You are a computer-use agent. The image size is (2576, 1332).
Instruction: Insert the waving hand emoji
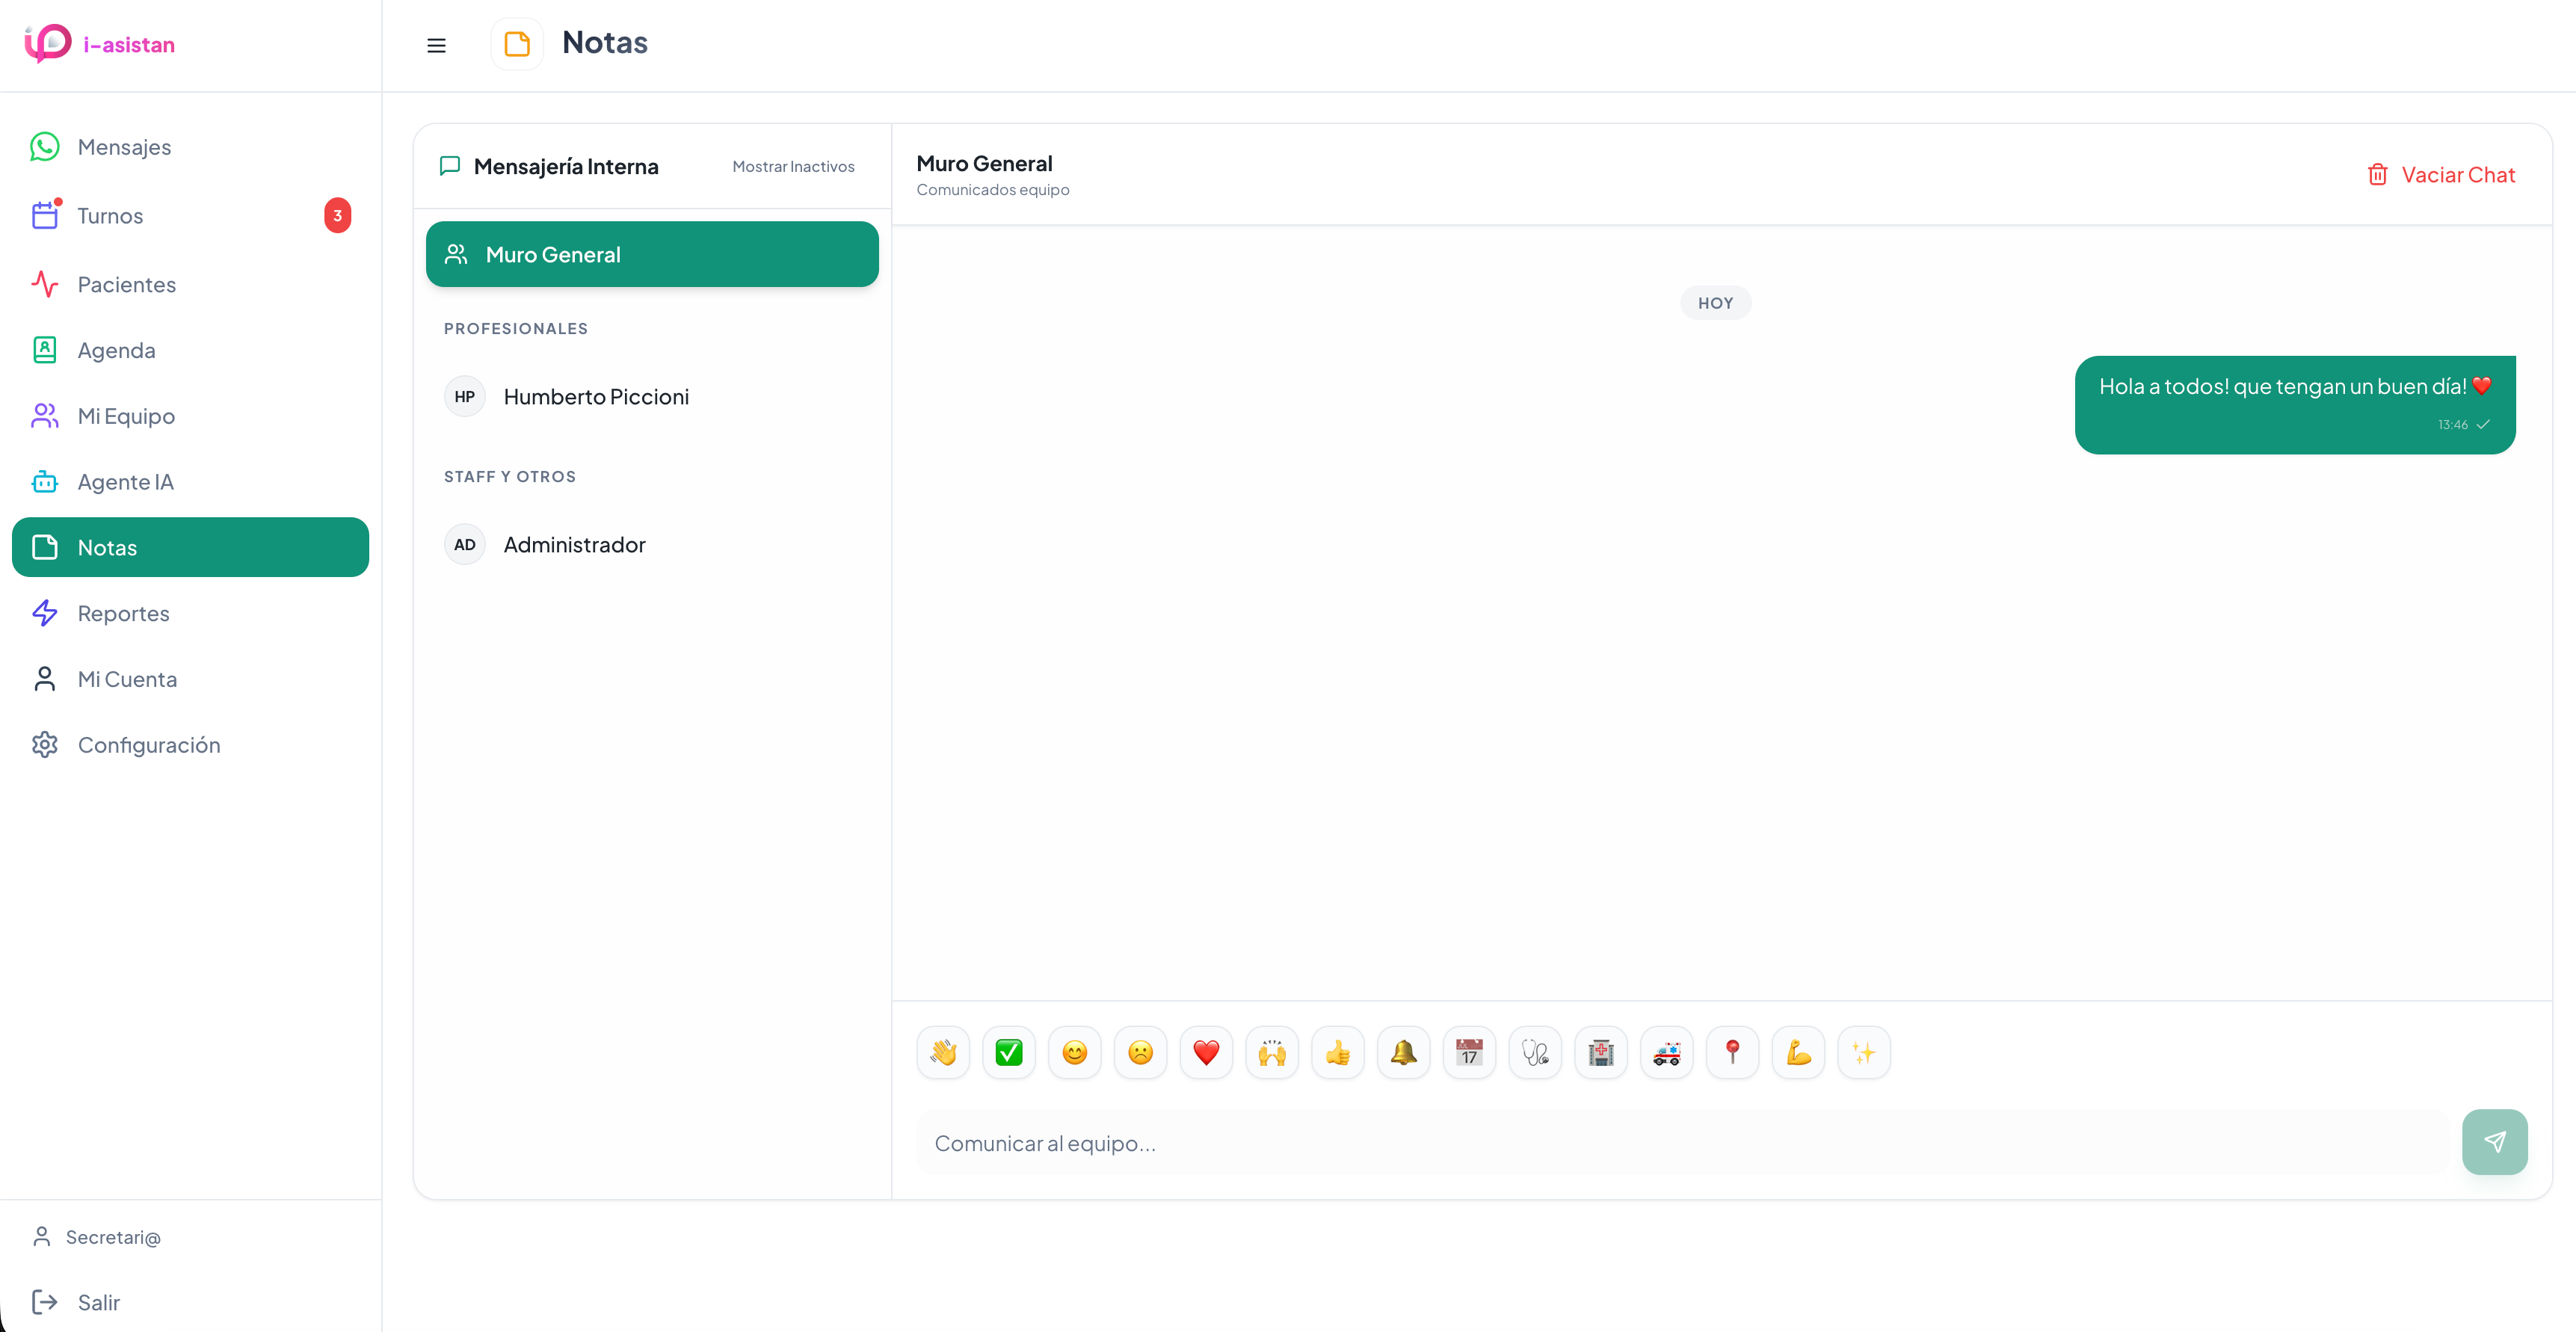[943, 1053]
